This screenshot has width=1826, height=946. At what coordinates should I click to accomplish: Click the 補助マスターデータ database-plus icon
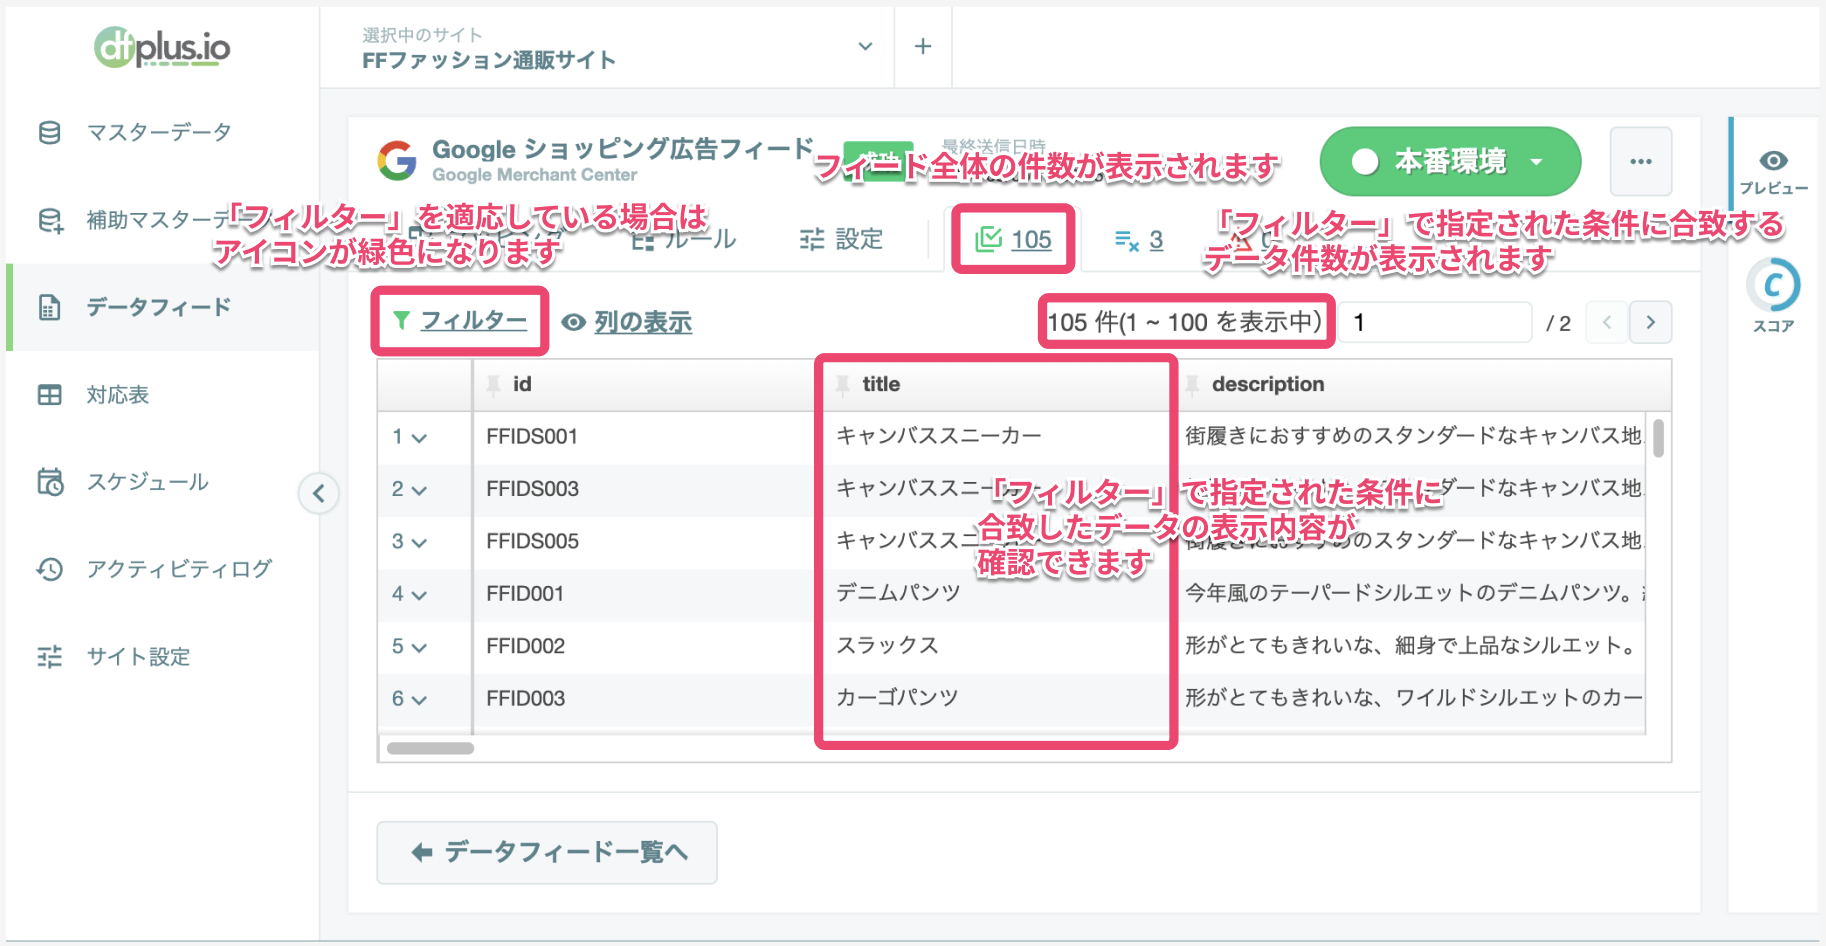coord(49,220)
